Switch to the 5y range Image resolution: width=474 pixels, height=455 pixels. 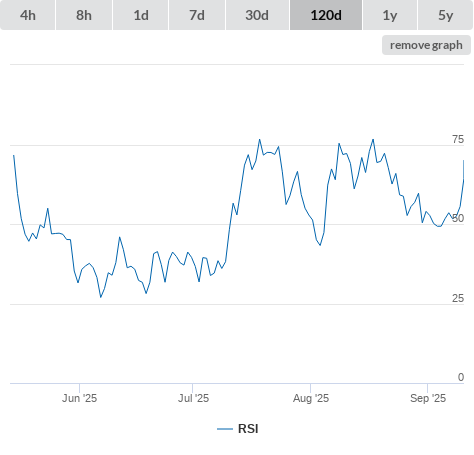click(445, 15)
